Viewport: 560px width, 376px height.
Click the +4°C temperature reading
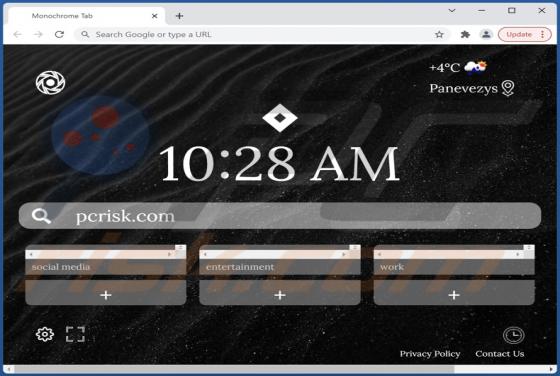(444, 67)
